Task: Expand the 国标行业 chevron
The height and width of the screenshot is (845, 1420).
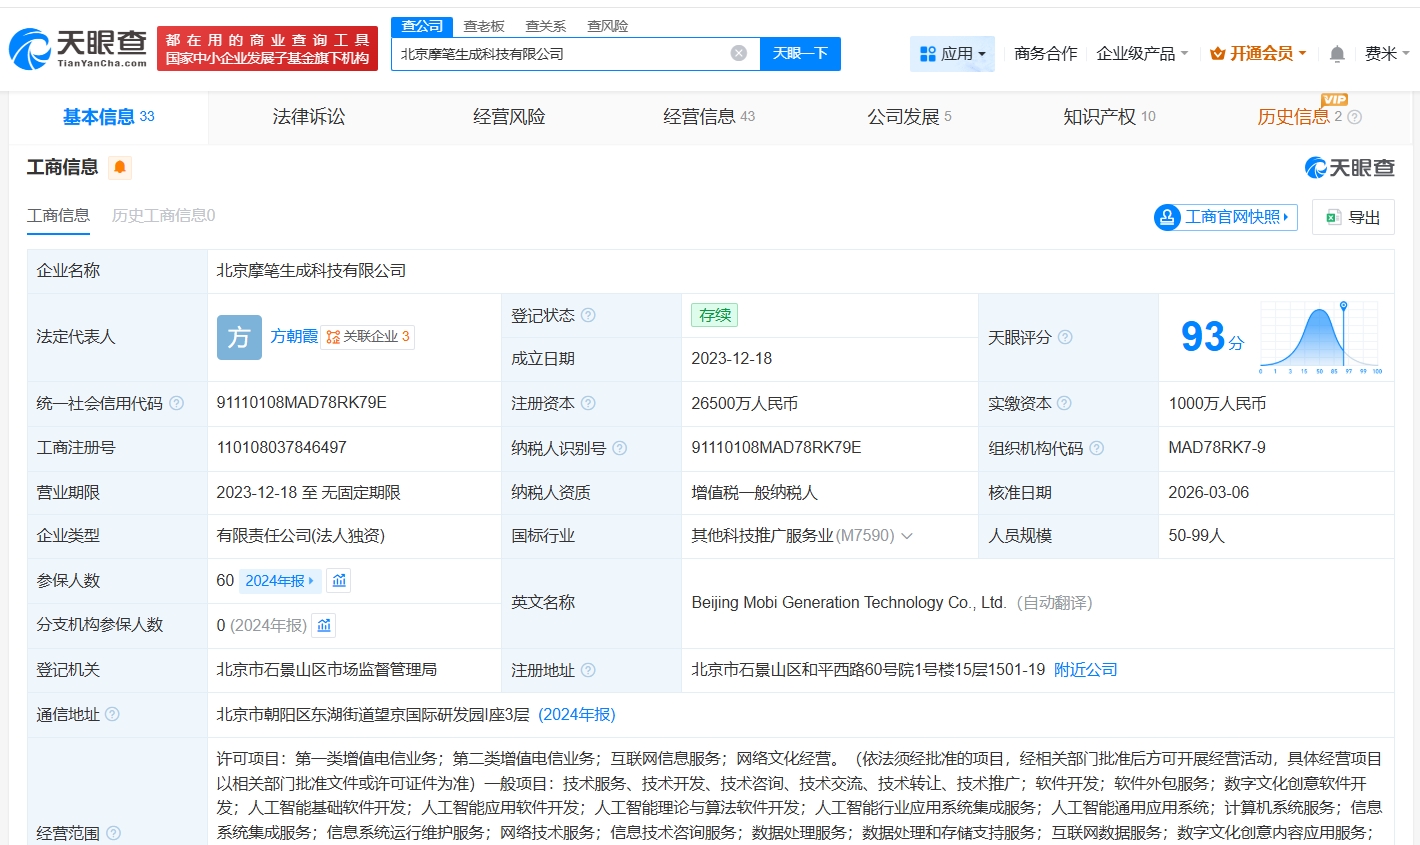Action: tap(907, 536)
